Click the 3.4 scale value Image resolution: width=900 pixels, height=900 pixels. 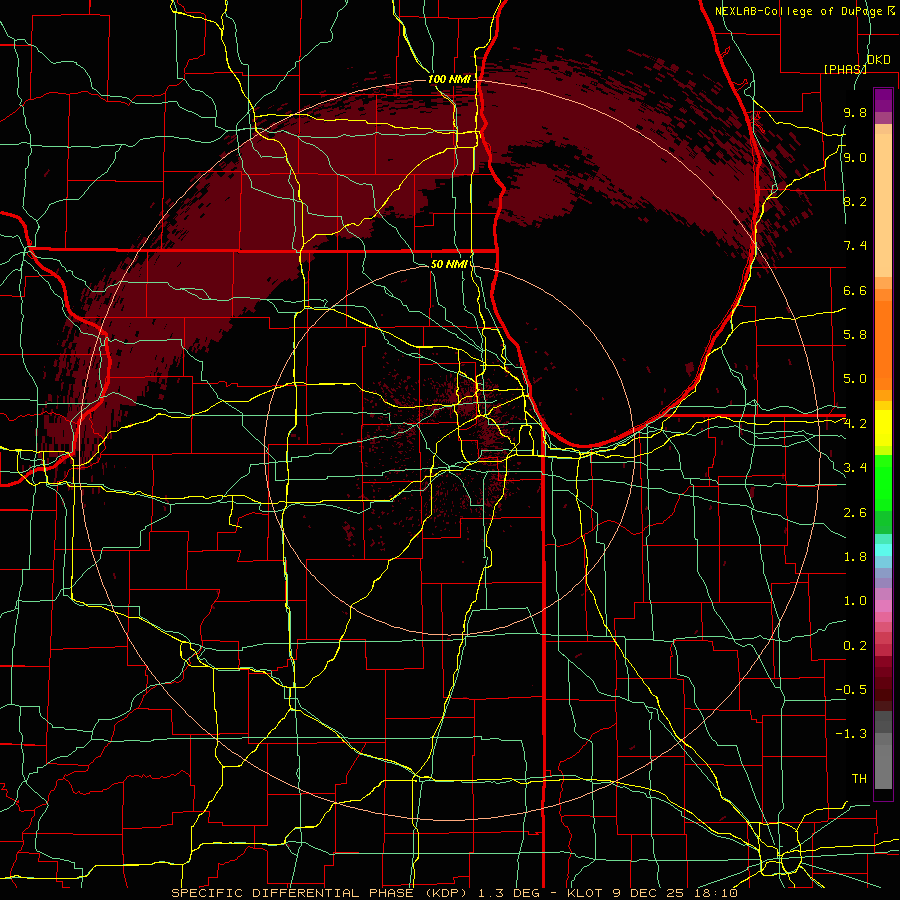(x=855, y=468)
